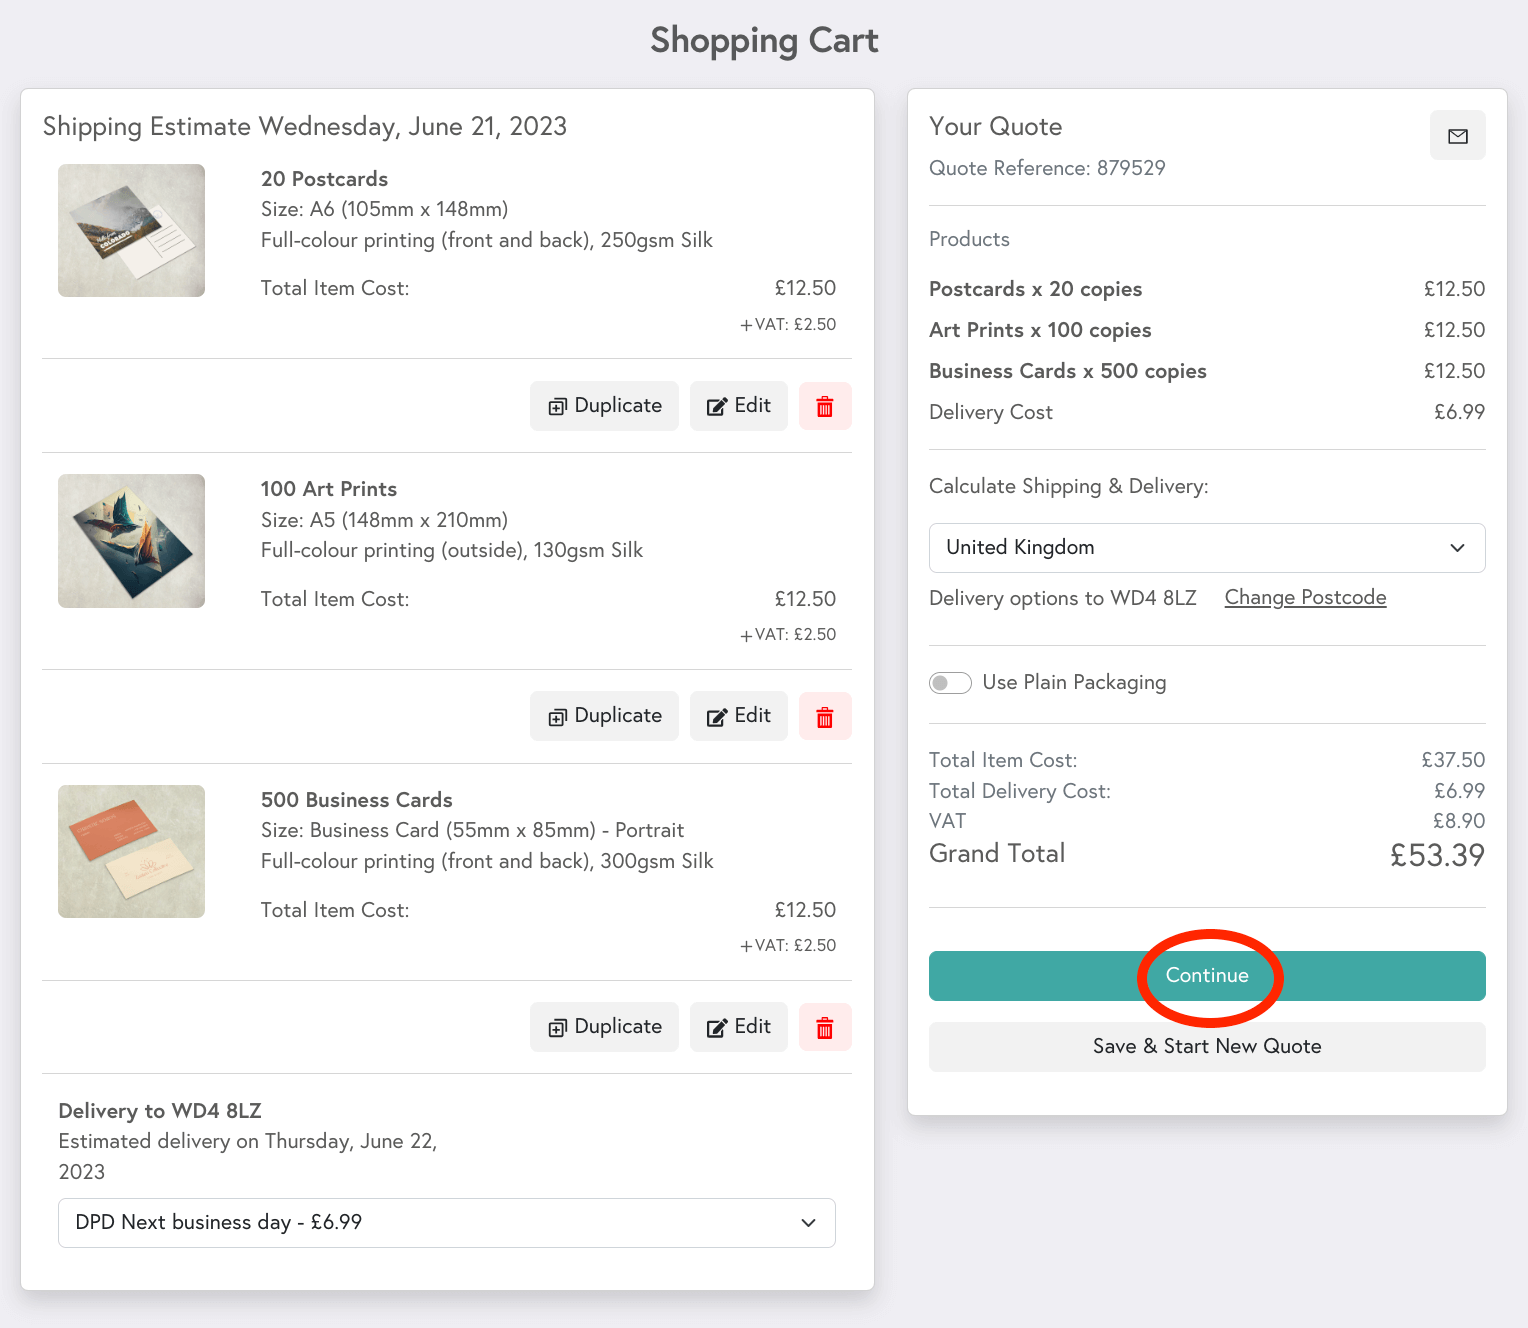Click the trash icon to delete Business Cards
Viewport: 1528px width, 1328px height.
pyautogui.click(x=824, y=1027)
